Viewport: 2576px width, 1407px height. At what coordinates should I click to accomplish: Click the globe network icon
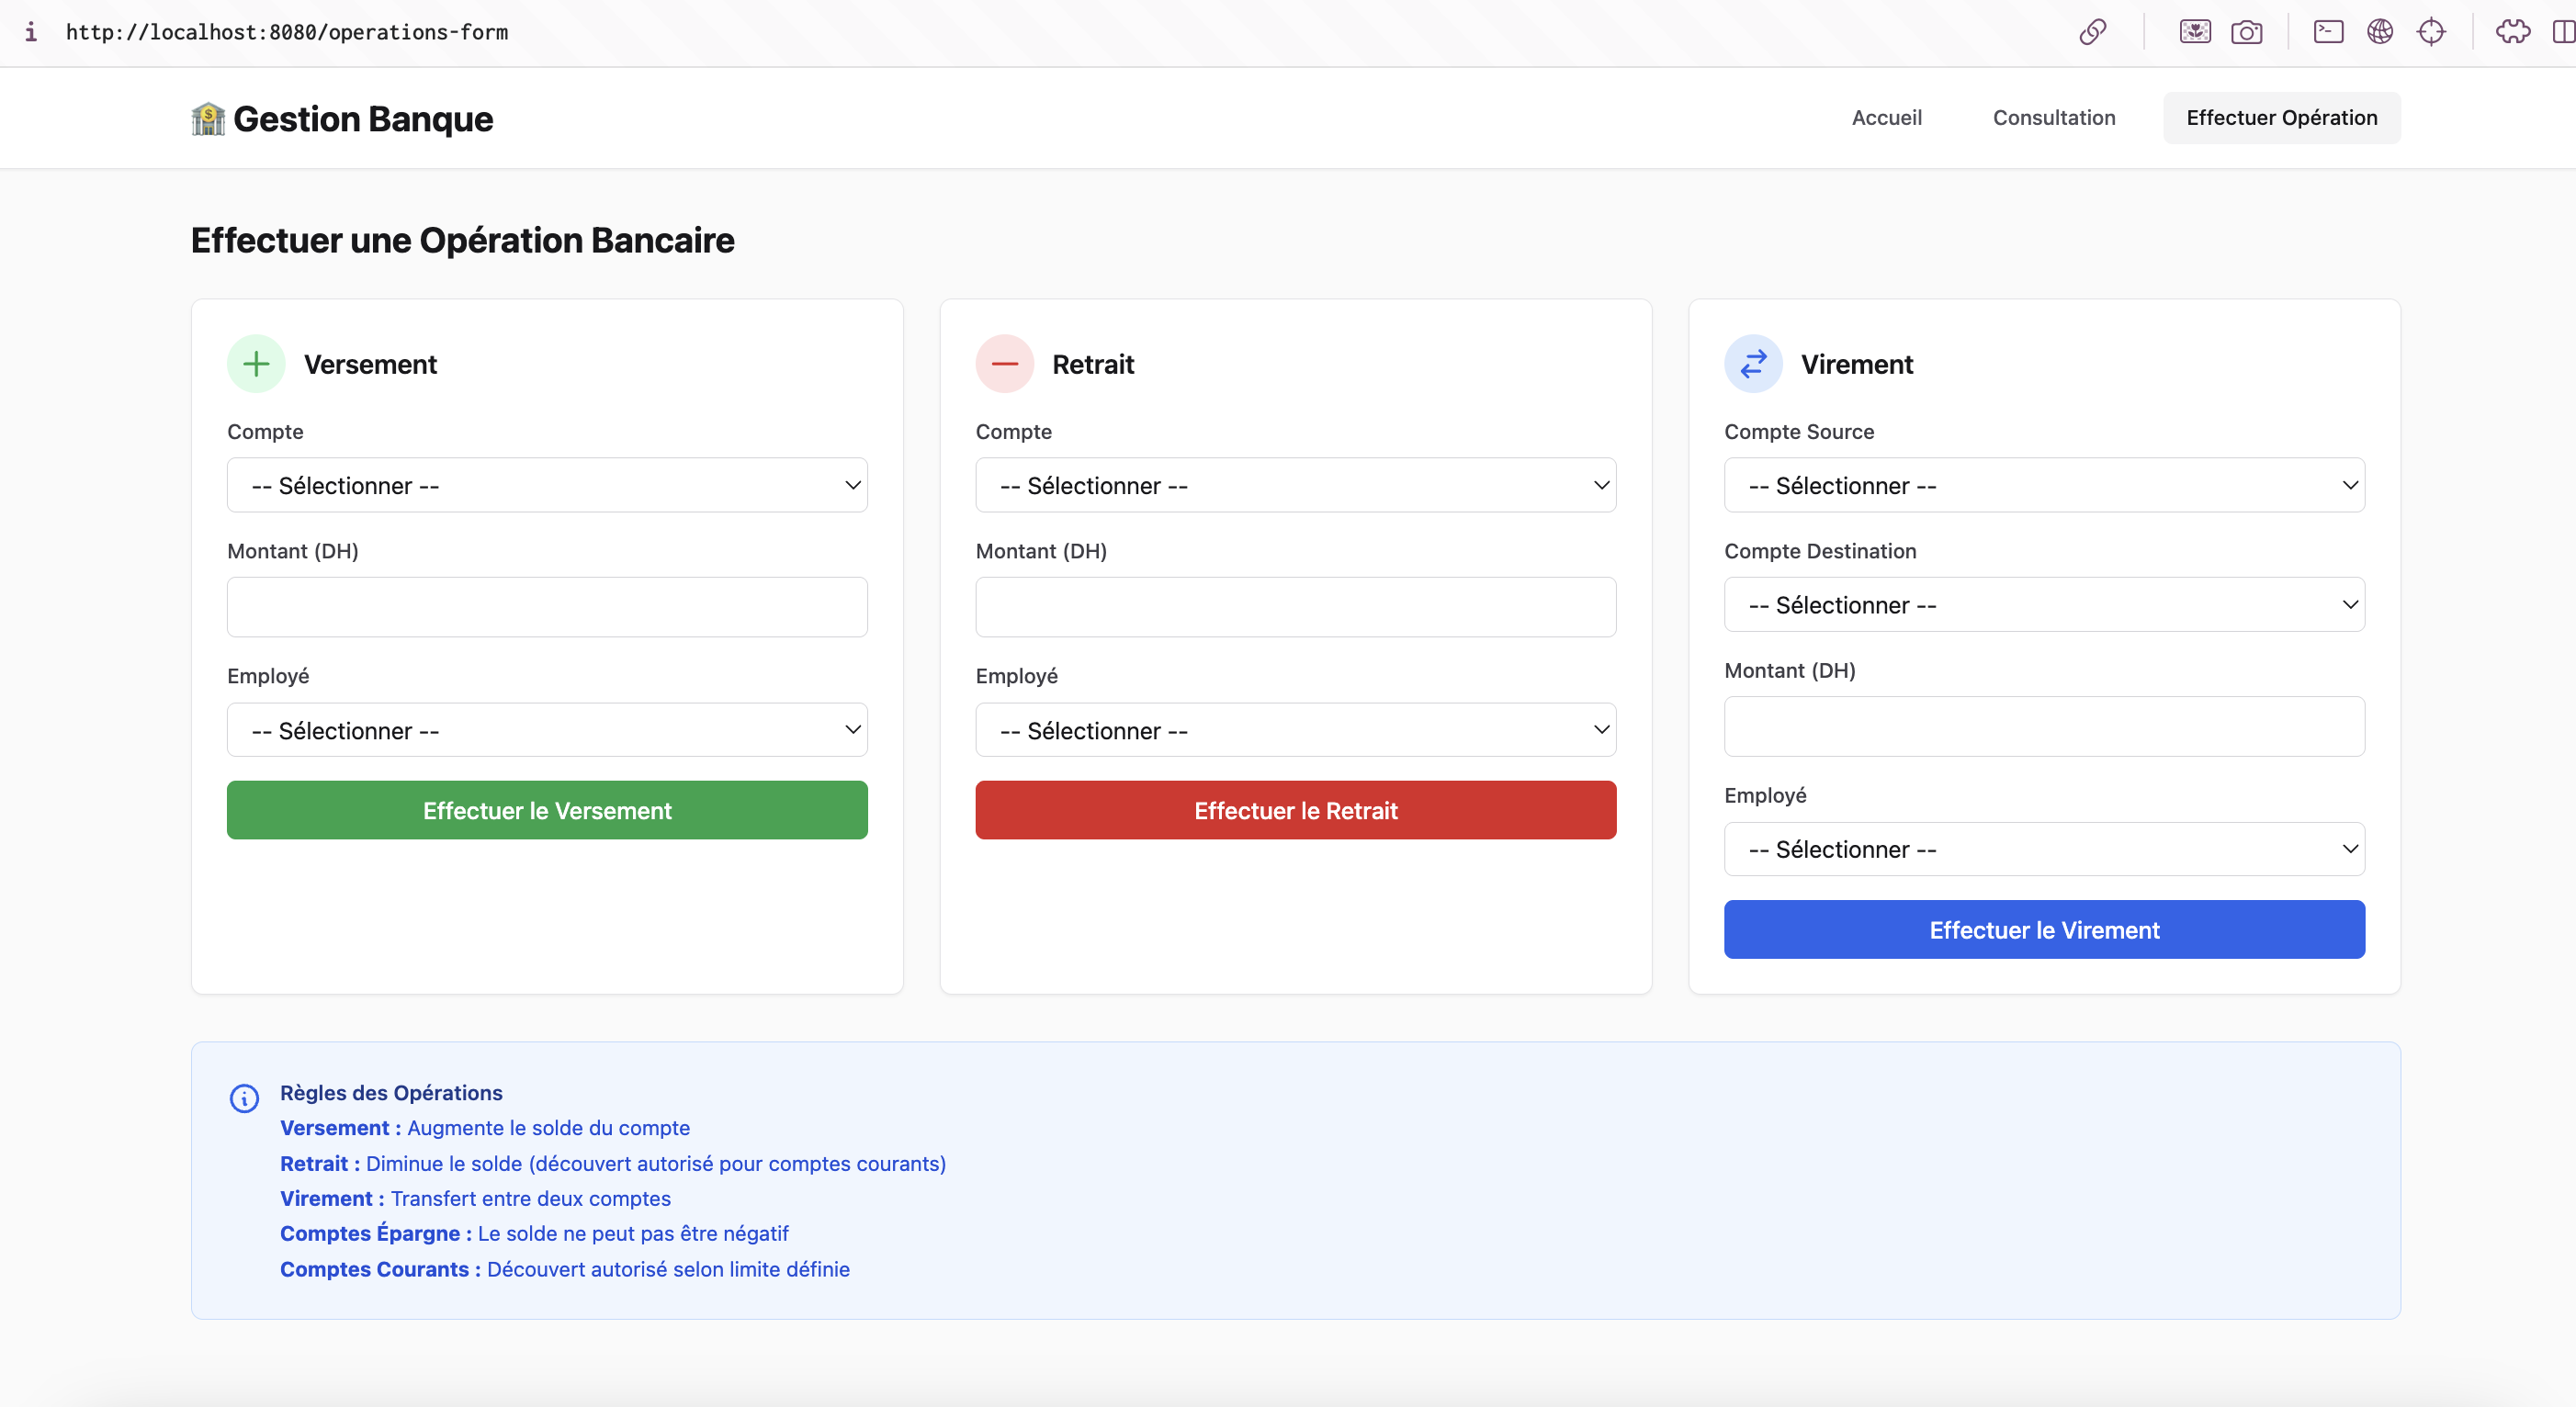point(2379,32)
